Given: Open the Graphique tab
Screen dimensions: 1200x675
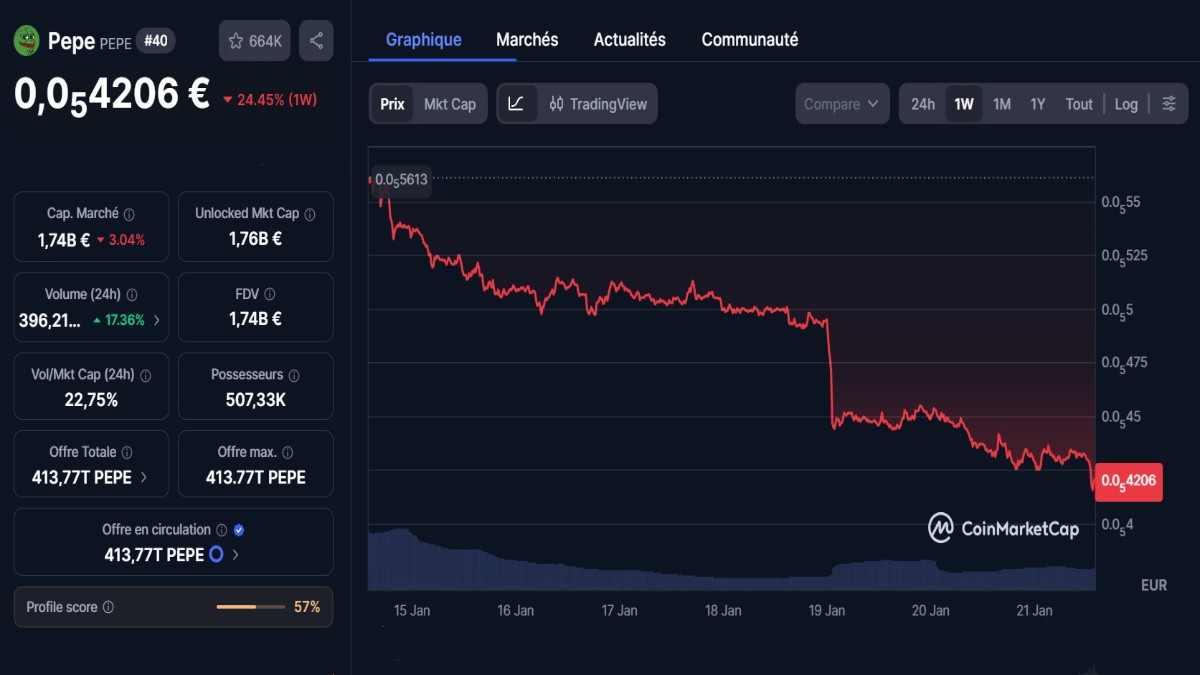Looking at the screenshot, I should pyautogui.click(x=424, y=40).
